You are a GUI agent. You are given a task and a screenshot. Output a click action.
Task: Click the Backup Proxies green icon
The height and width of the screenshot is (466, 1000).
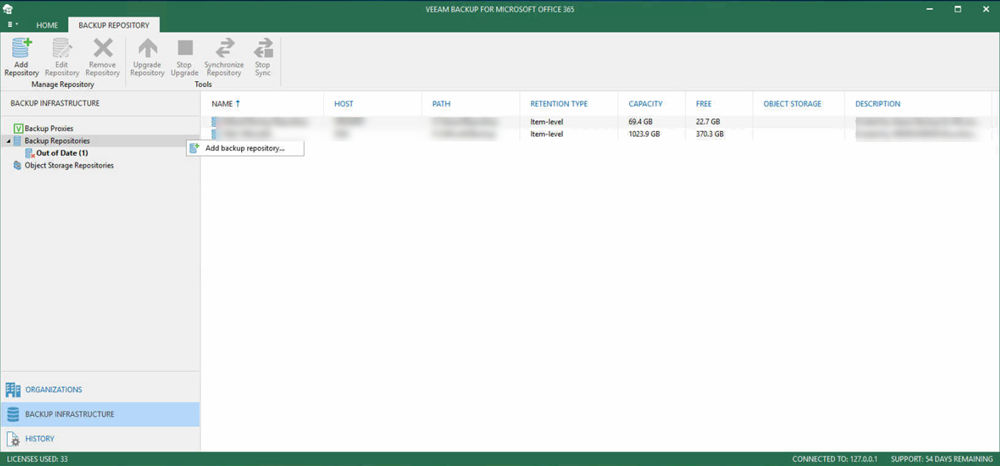click(18, 129)
